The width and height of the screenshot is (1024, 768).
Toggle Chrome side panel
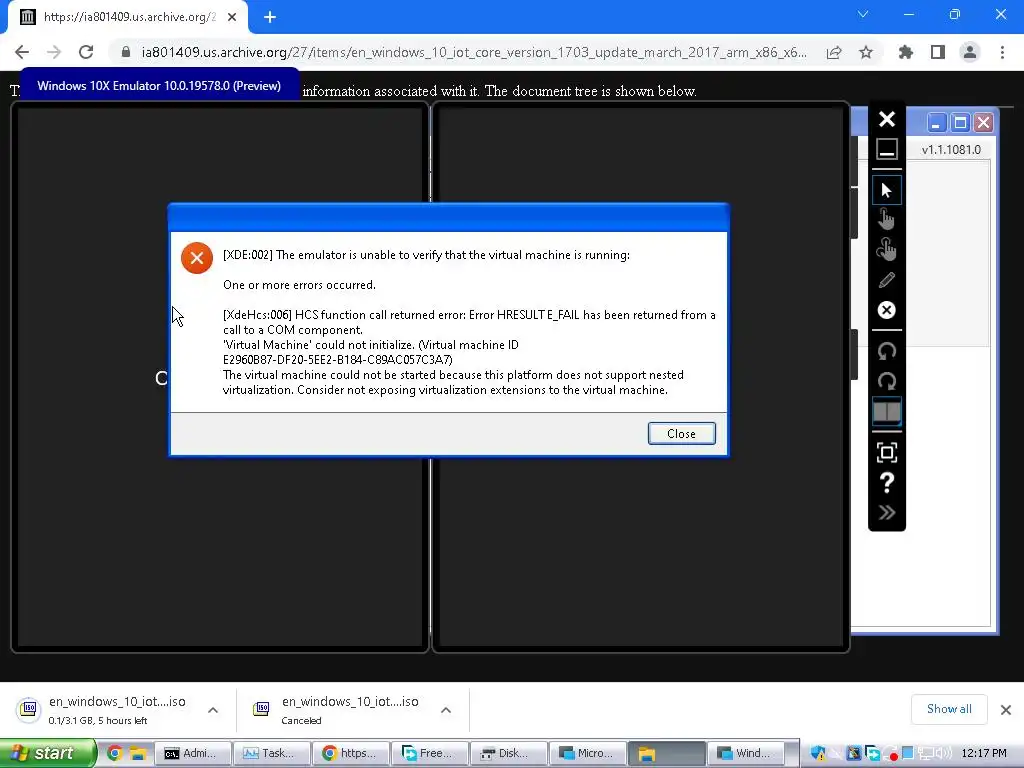(x=938, y=52)
